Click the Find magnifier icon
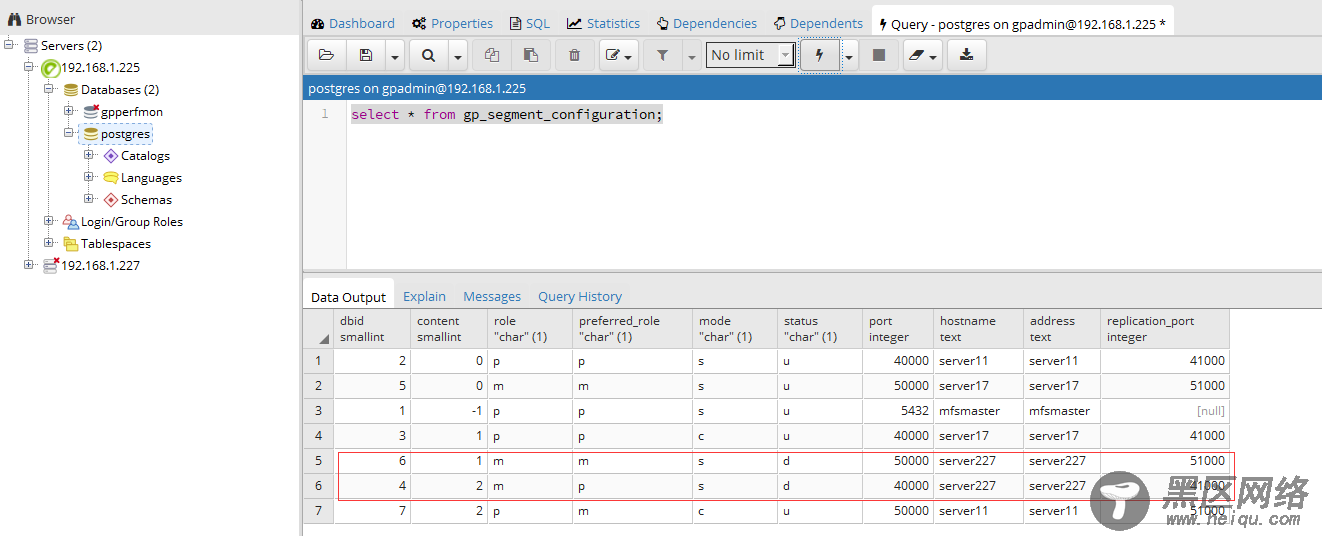The width and height of the screenshot is (1322, 536). pyautogui.click(x=428, y=55)
